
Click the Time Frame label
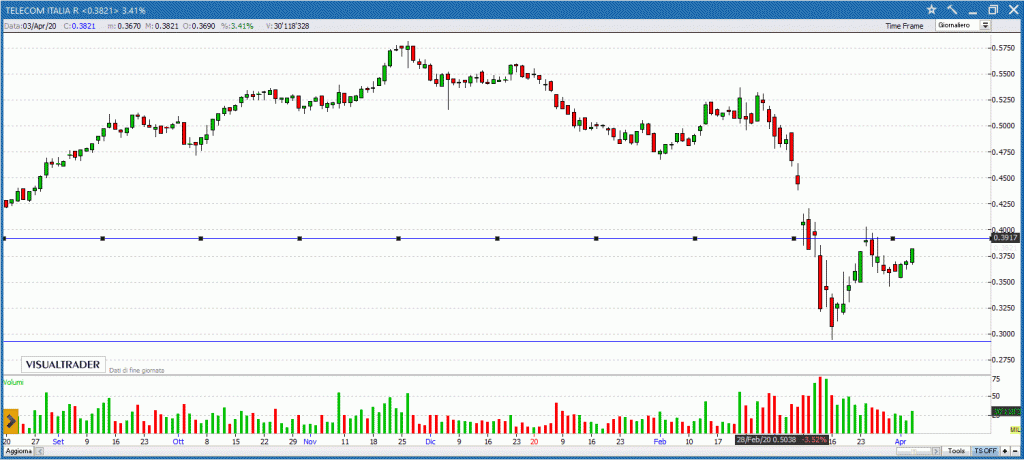pyautogui.click(x=904, y=26)
